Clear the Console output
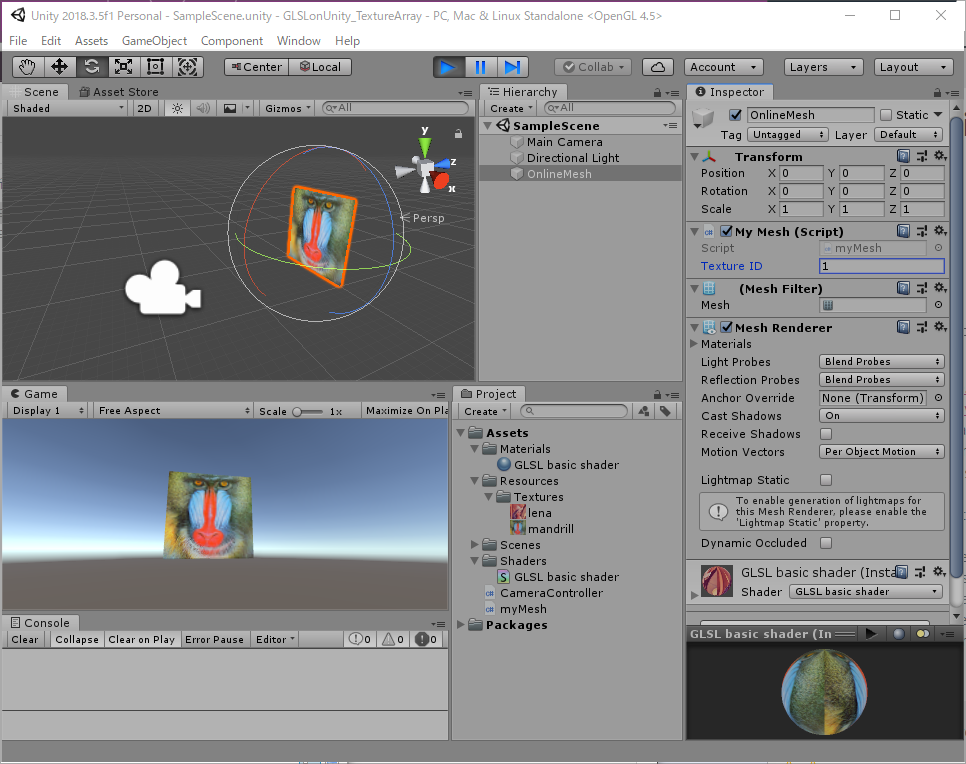966x764 pixels. pyautogui.click(x=25, y=640)
